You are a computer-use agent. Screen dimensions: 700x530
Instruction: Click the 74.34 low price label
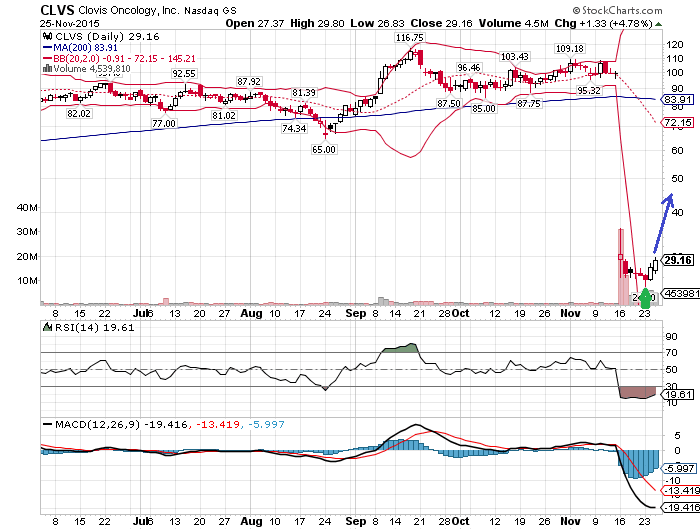point(294,129)
